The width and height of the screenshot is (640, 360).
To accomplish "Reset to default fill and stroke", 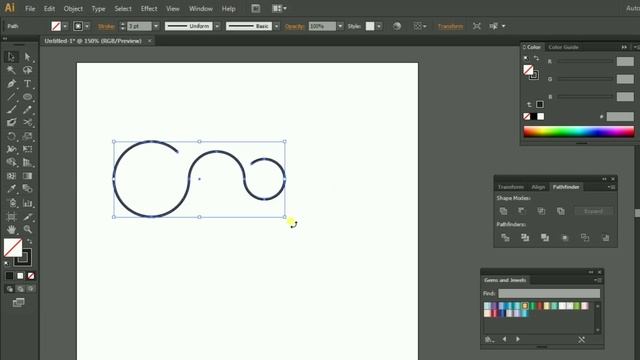I will [x=6, y=263].
